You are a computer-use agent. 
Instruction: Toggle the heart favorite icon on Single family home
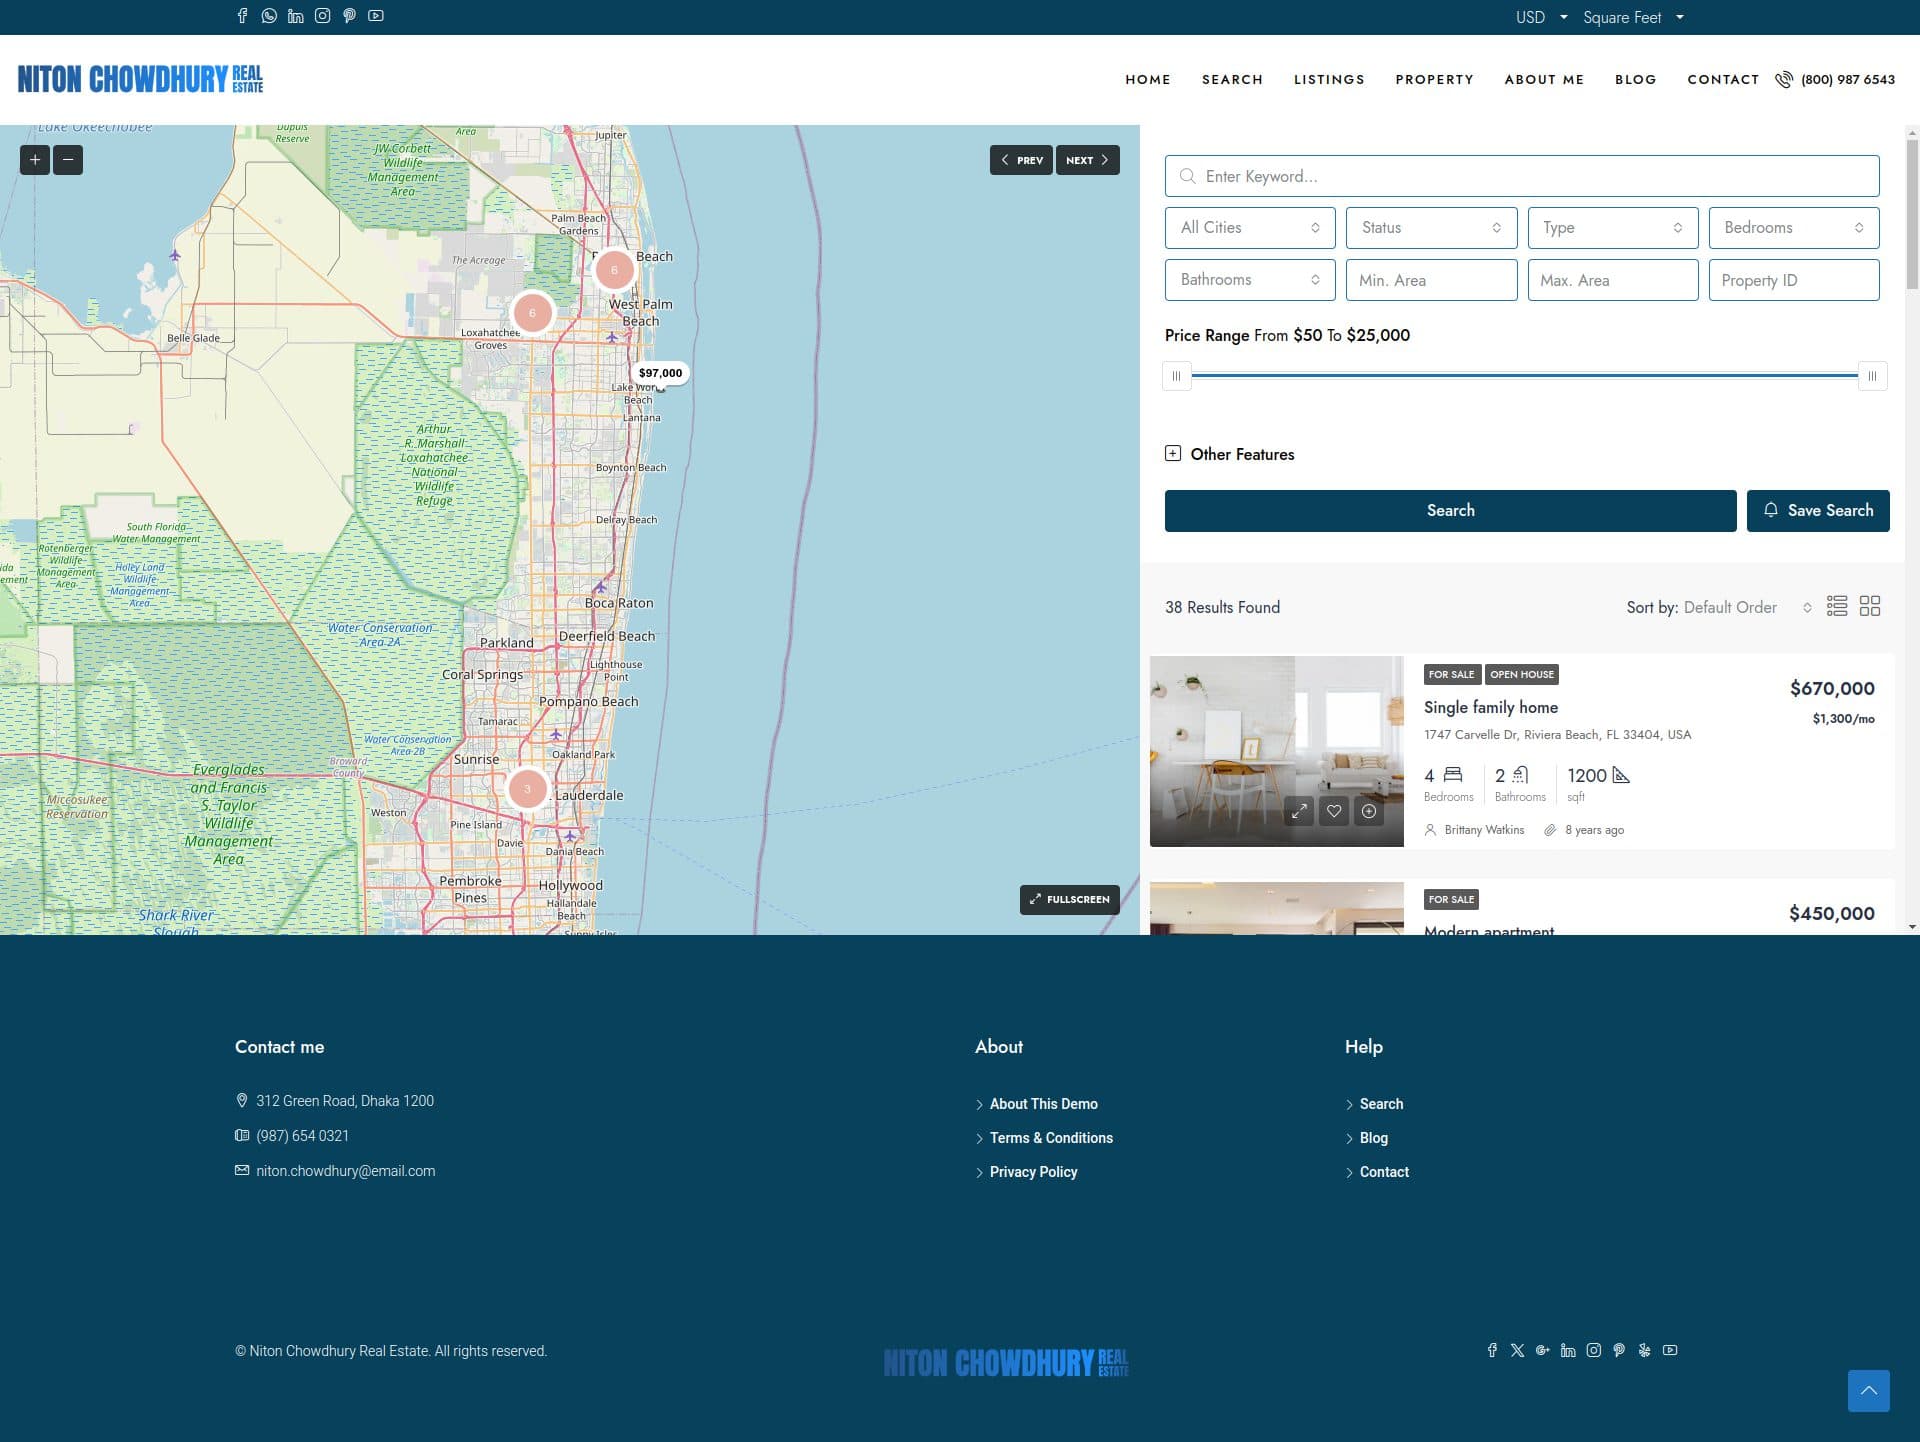point(1334,812)
